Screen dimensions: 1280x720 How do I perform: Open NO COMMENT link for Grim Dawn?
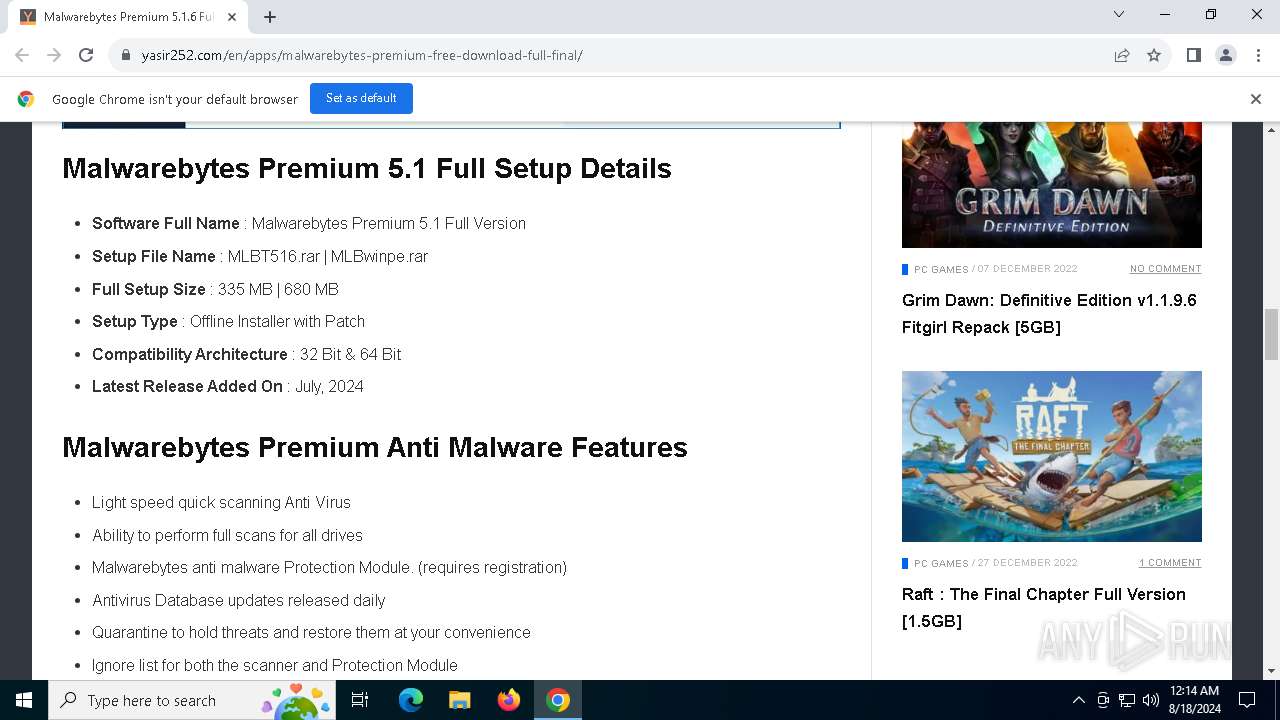click(1165, 269)
